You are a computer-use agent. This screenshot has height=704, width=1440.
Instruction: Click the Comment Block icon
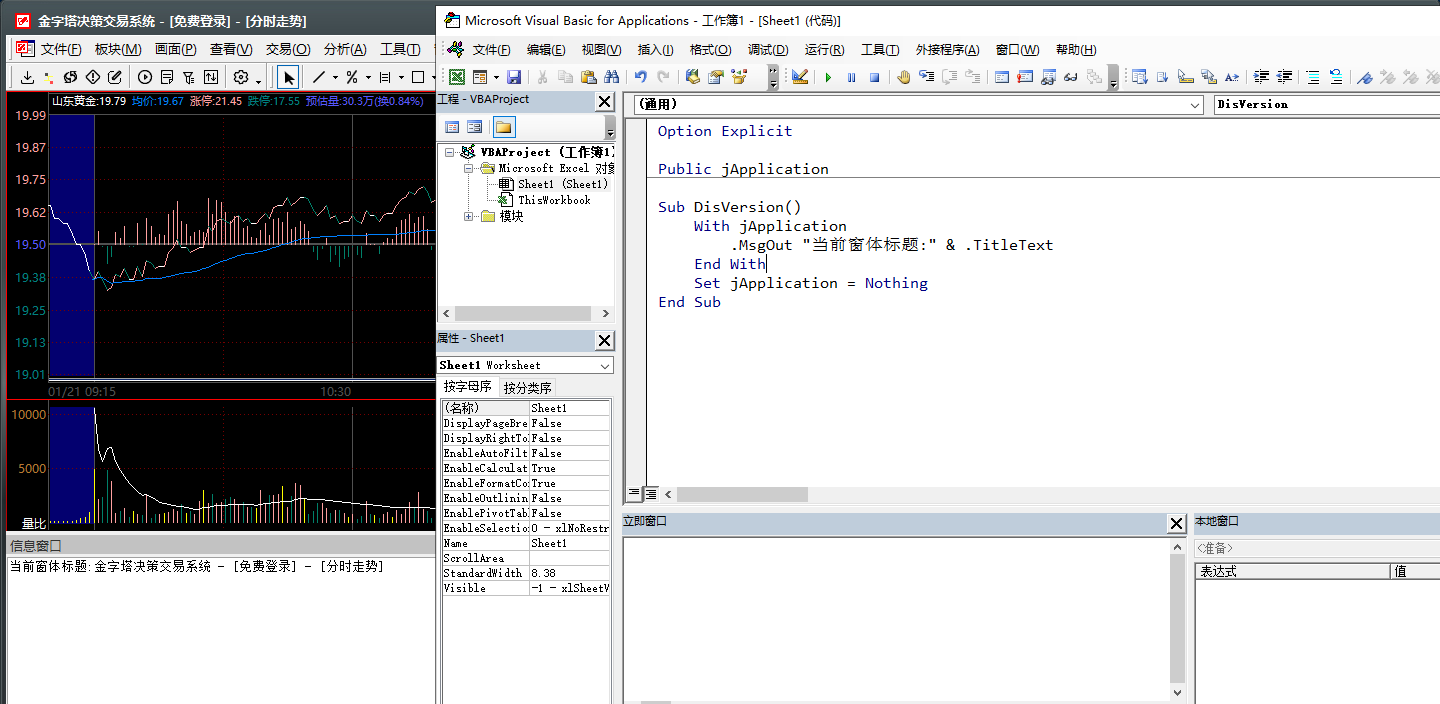1313,77
